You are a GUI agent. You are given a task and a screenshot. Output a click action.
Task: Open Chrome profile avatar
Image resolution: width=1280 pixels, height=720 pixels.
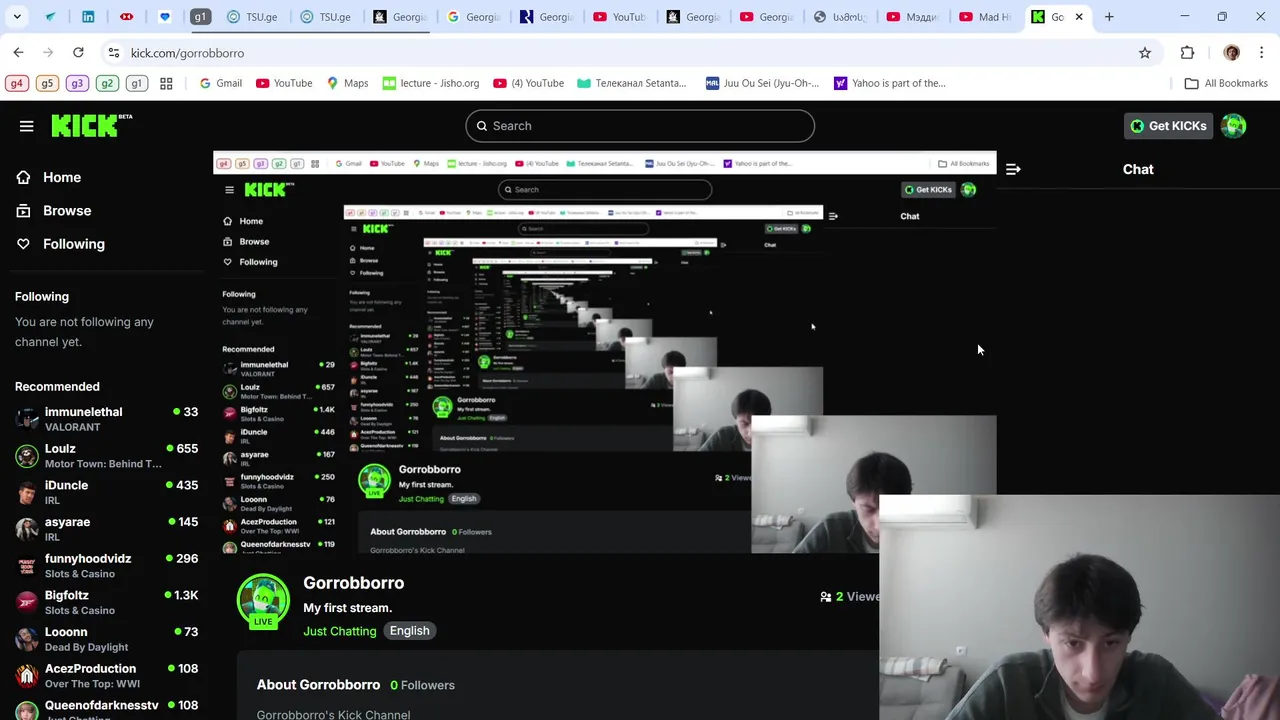pos(1231,53)
